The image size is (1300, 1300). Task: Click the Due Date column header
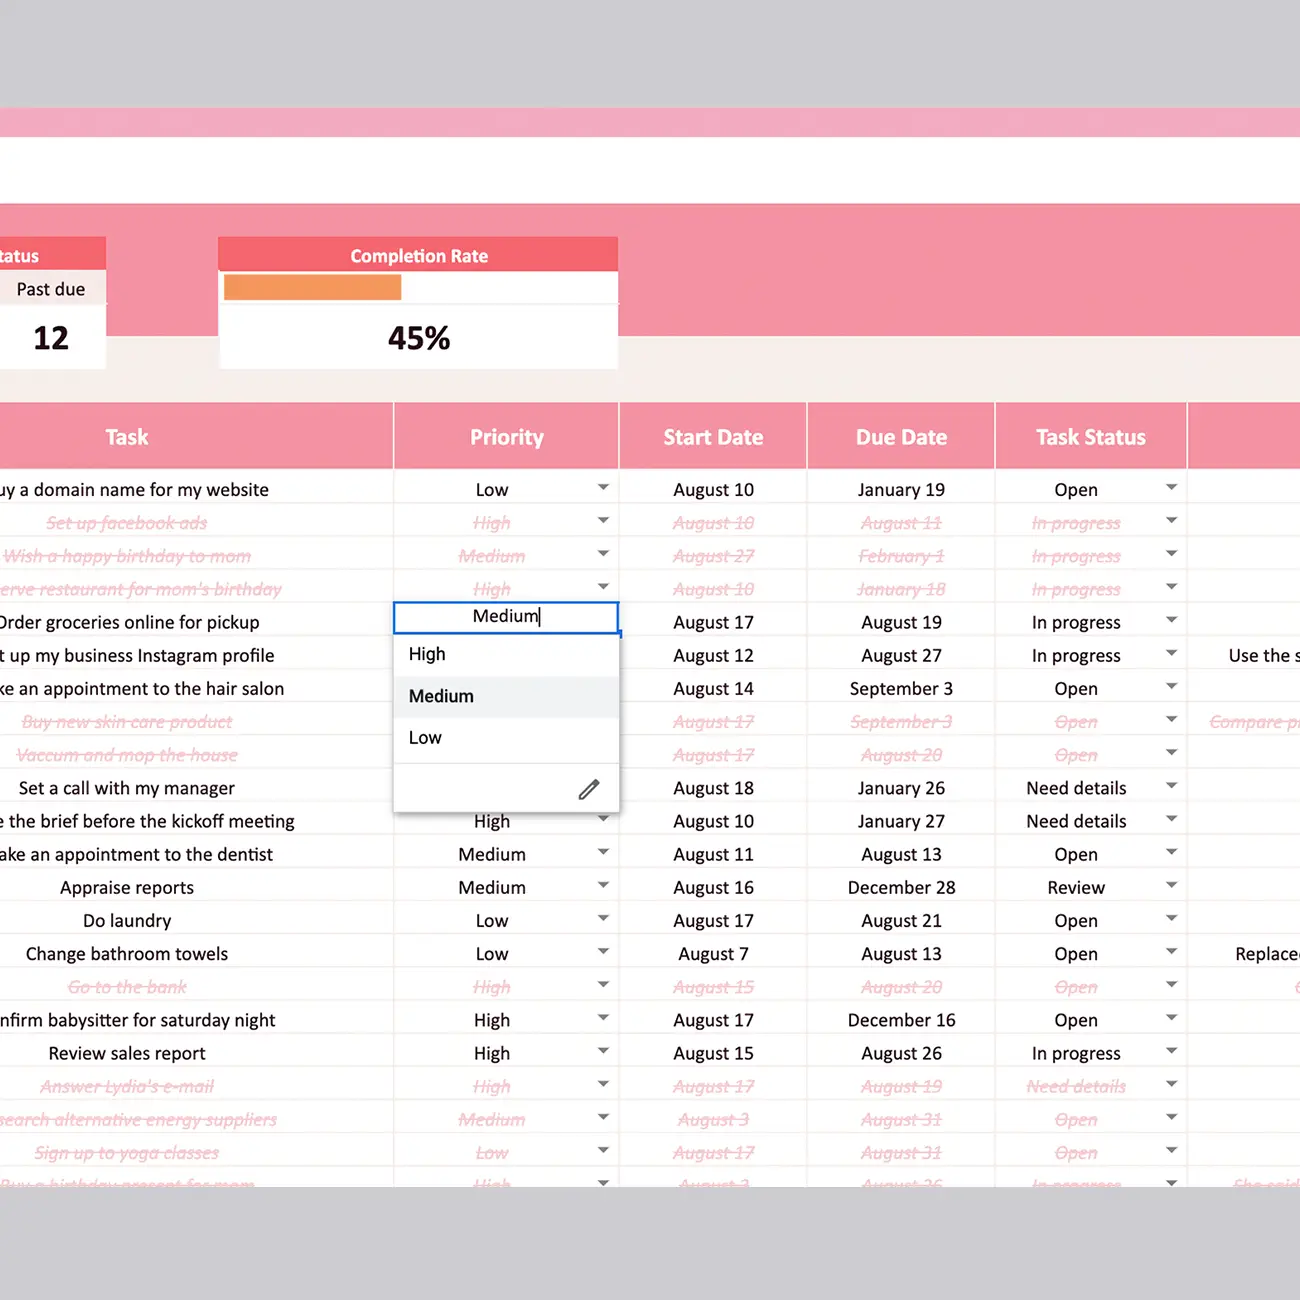[x=901, y=437]
